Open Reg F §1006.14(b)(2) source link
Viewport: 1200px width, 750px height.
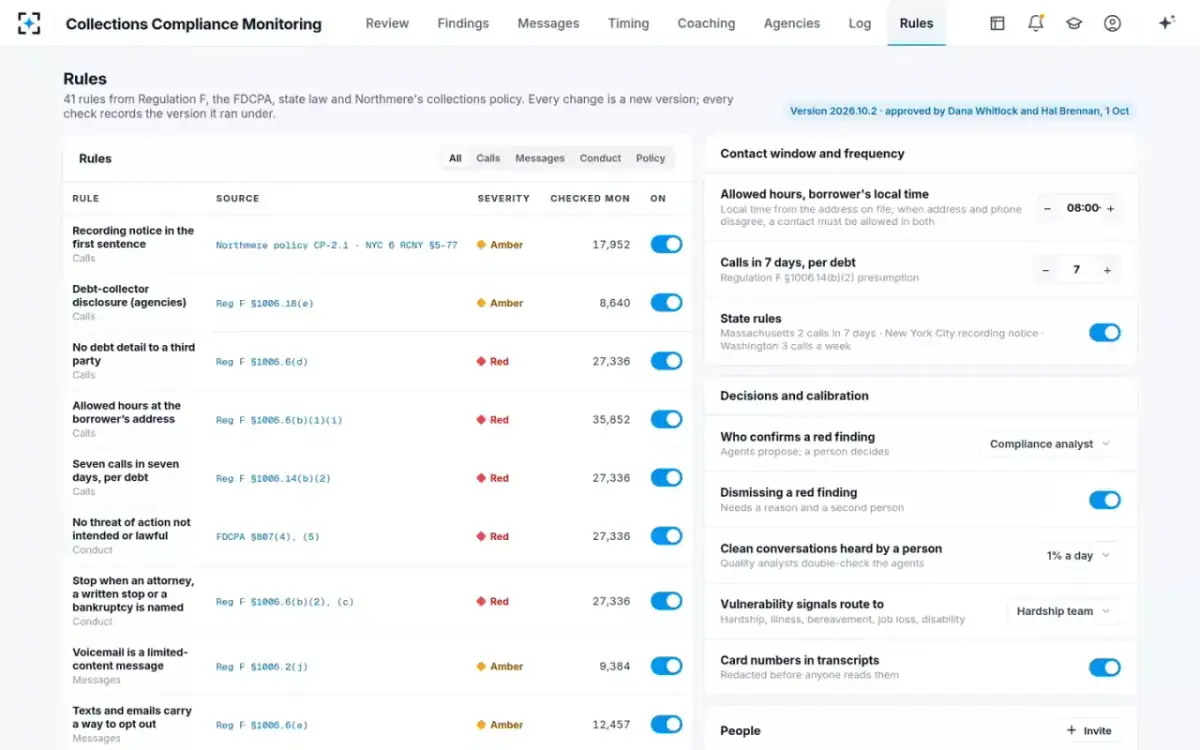[x=273, y=478]
